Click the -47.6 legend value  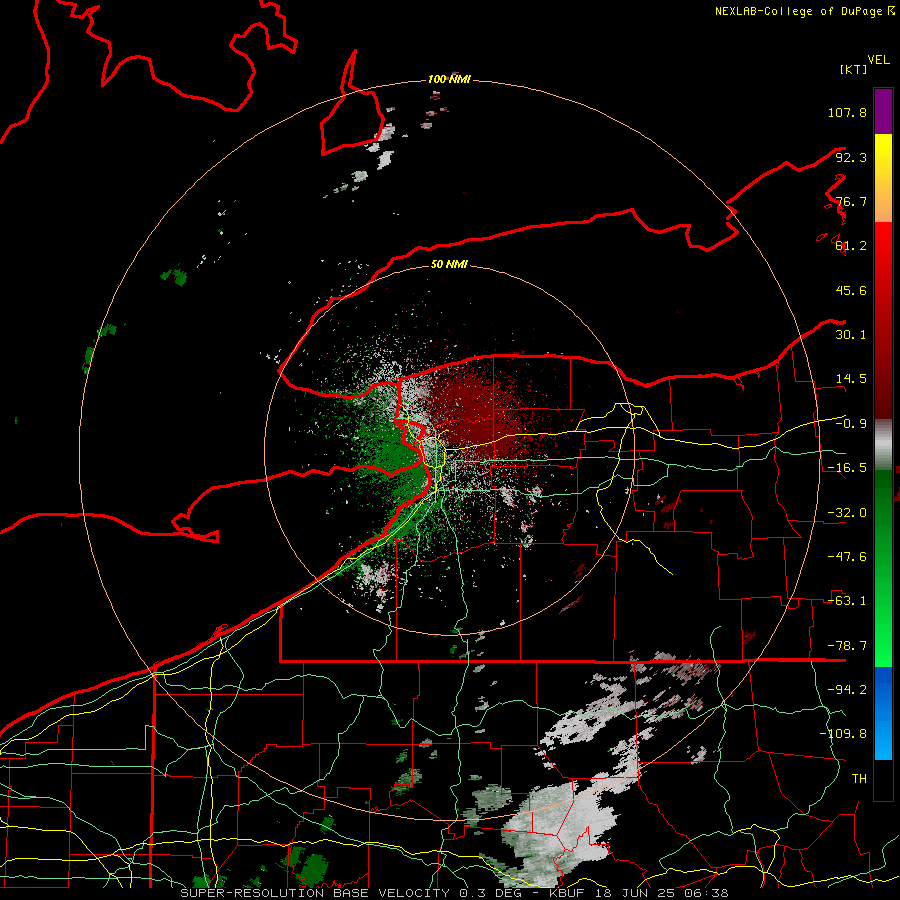tap(847, 557)
